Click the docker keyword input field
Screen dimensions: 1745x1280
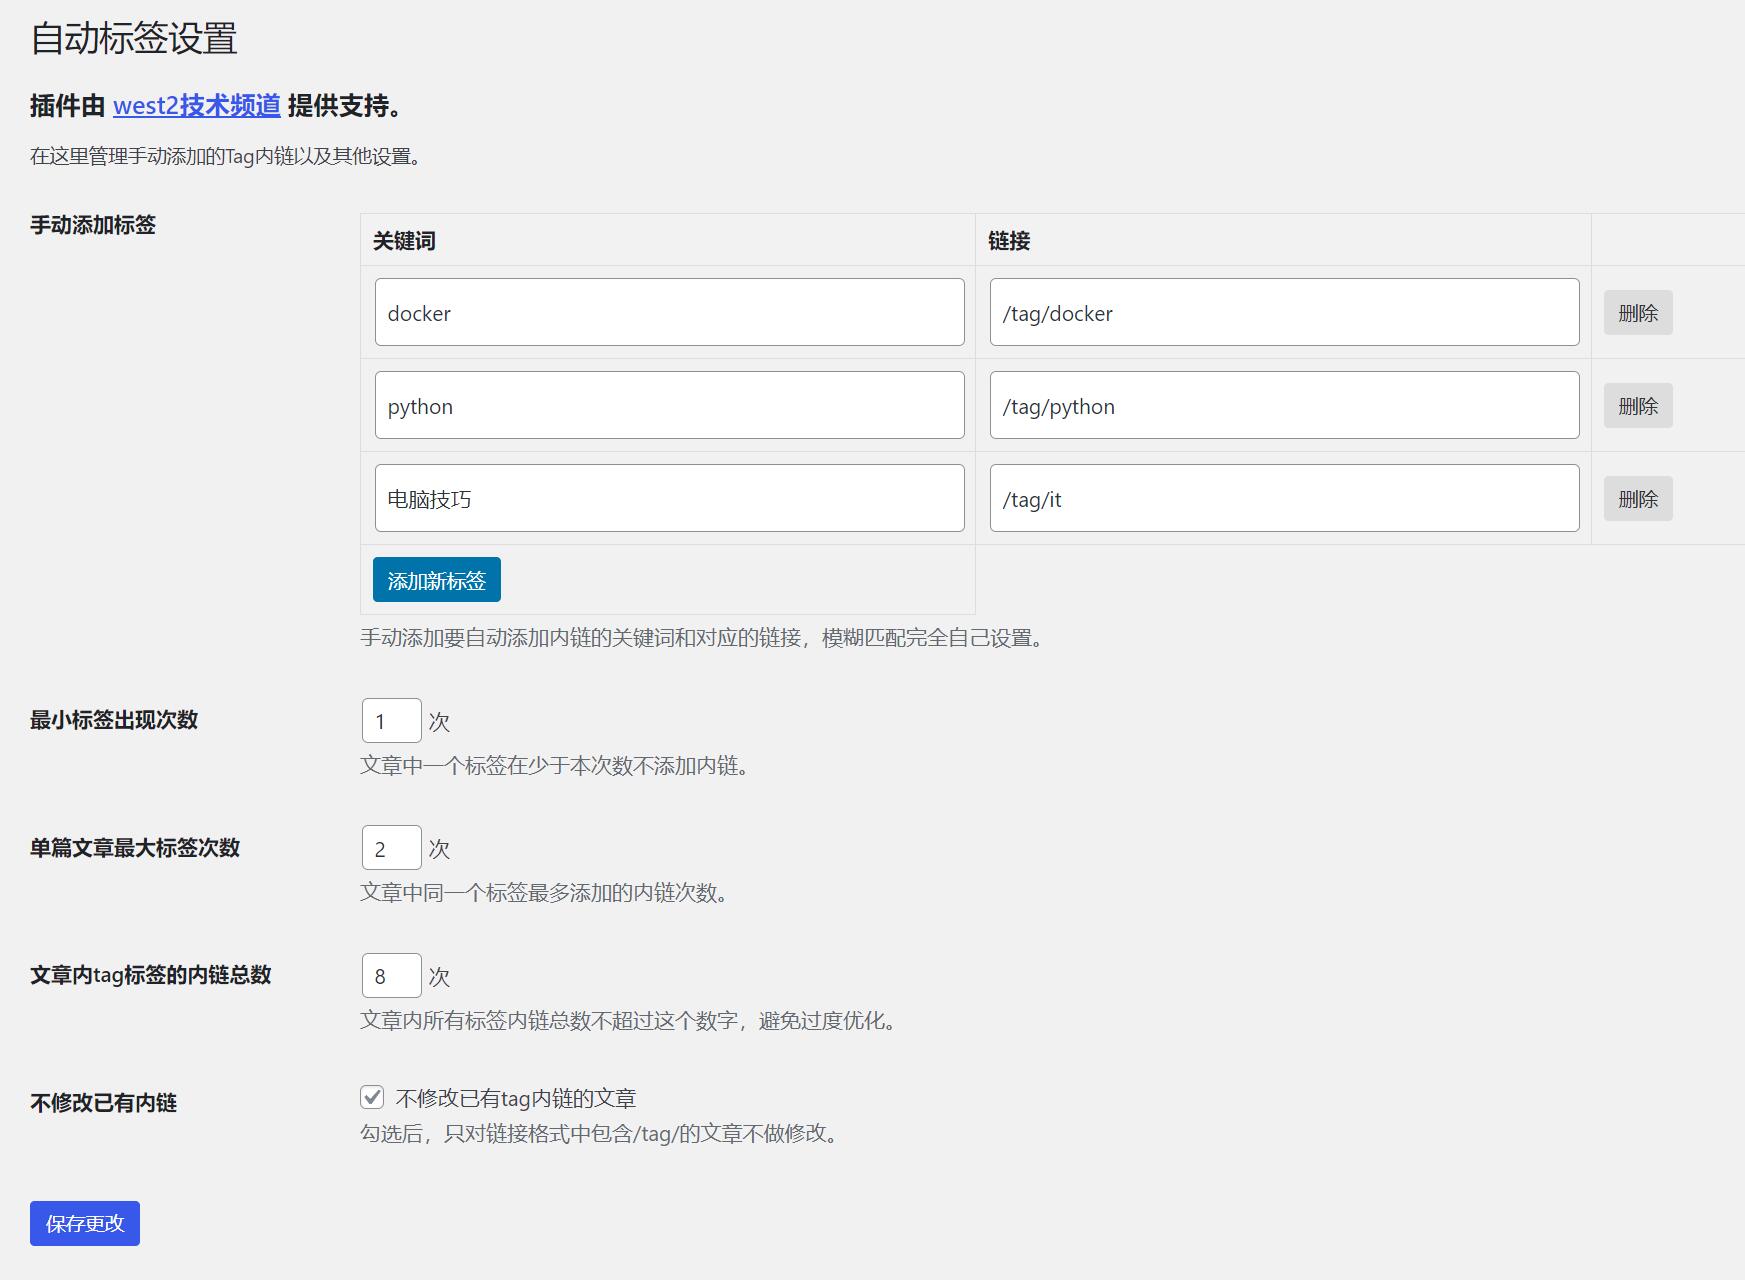tap(669, 312)
